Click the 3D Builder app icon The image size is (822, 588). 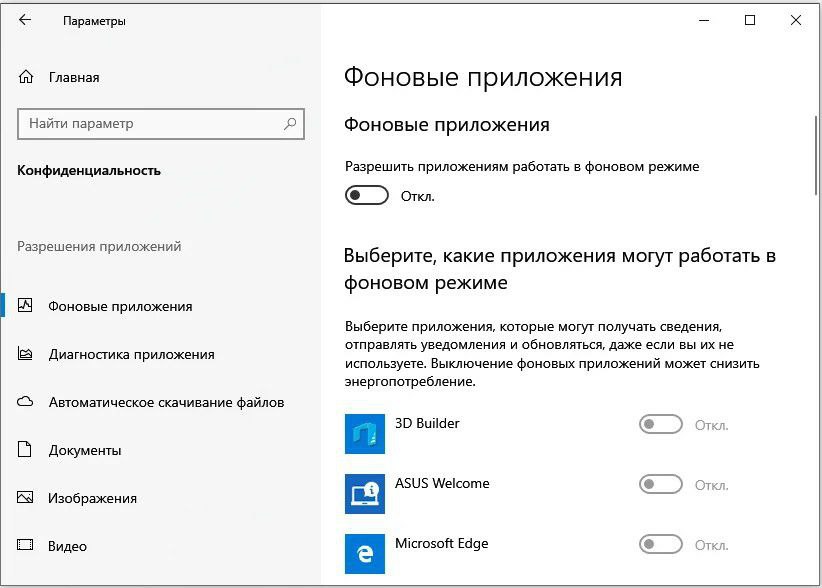tap(365, 434)
